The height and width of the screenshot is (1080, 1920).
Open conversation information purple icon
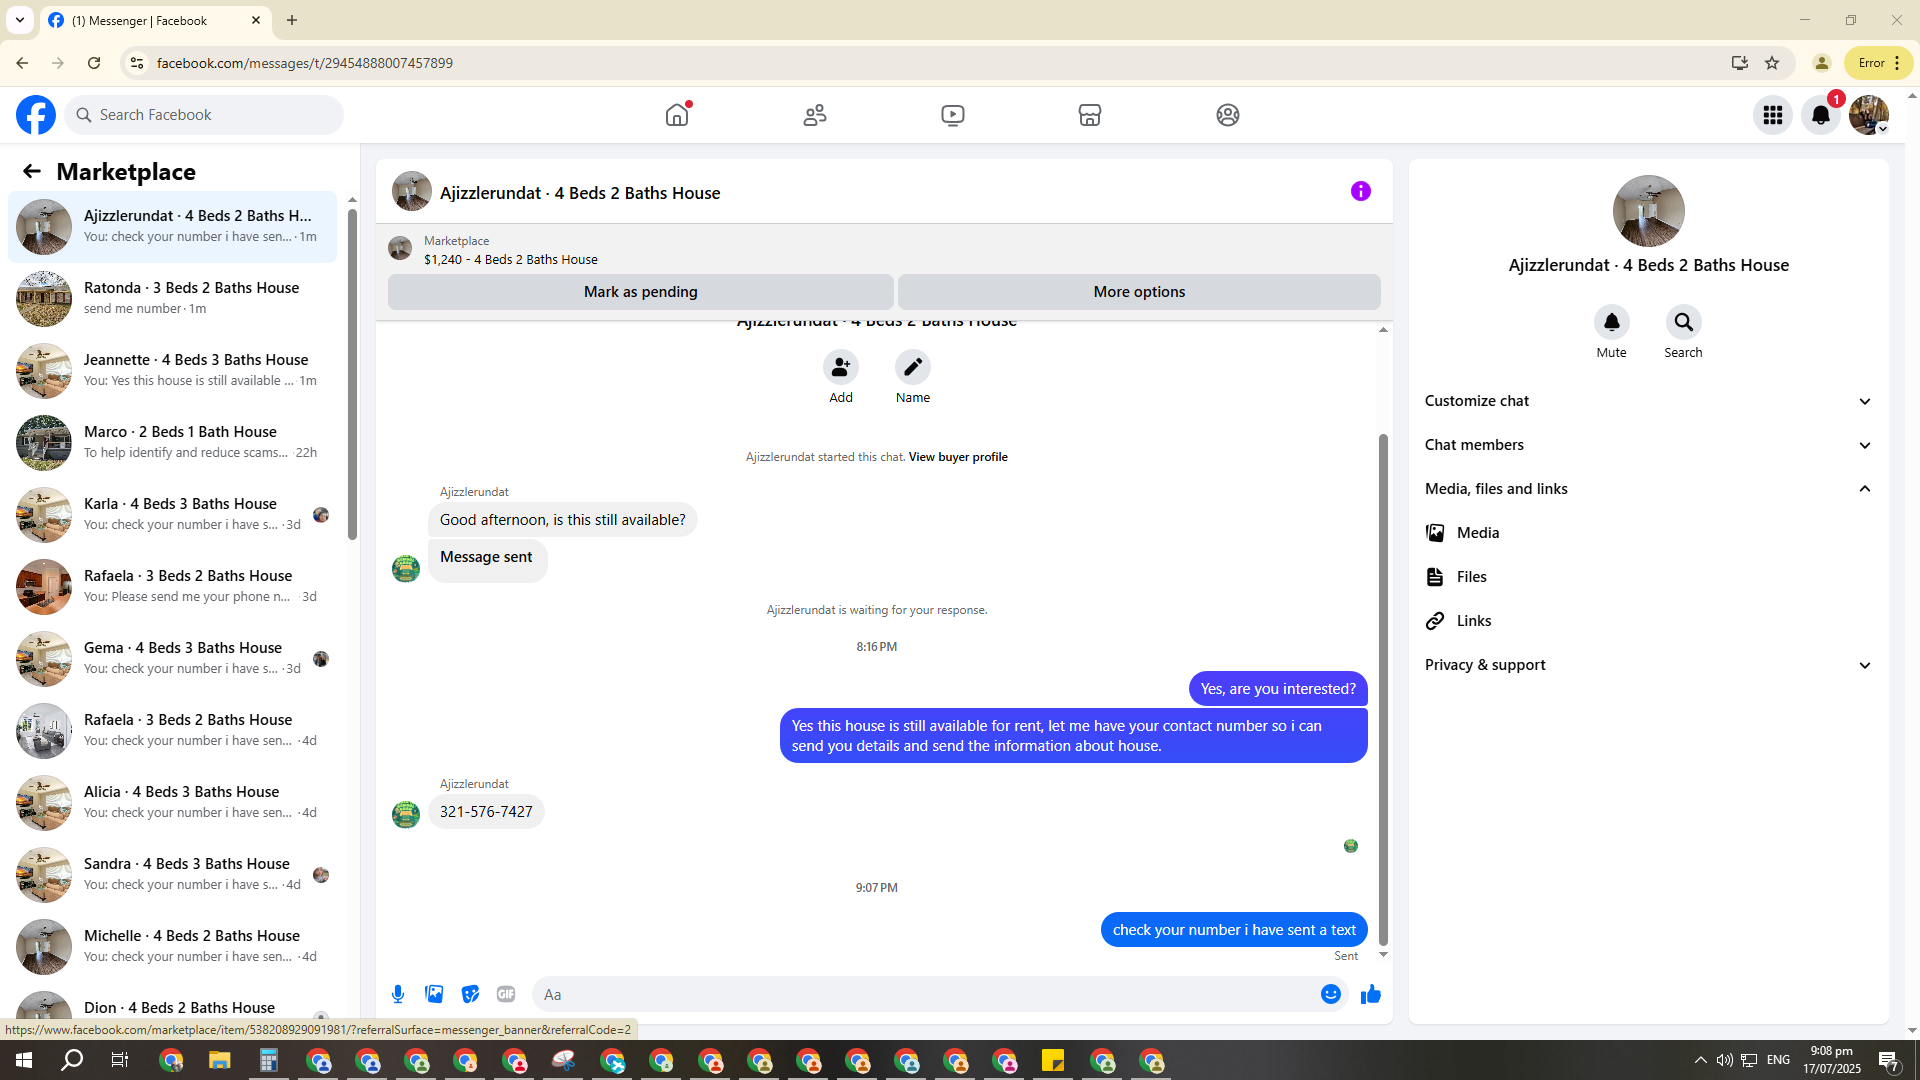[1361, 191]
